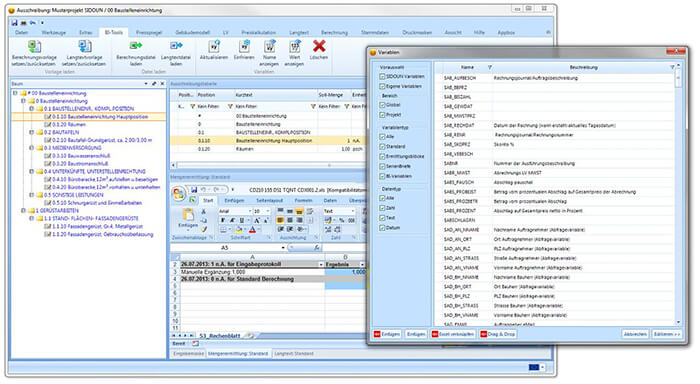Collapse the 0.2 BAUTAFELN folder

click(x=31, y=132)
